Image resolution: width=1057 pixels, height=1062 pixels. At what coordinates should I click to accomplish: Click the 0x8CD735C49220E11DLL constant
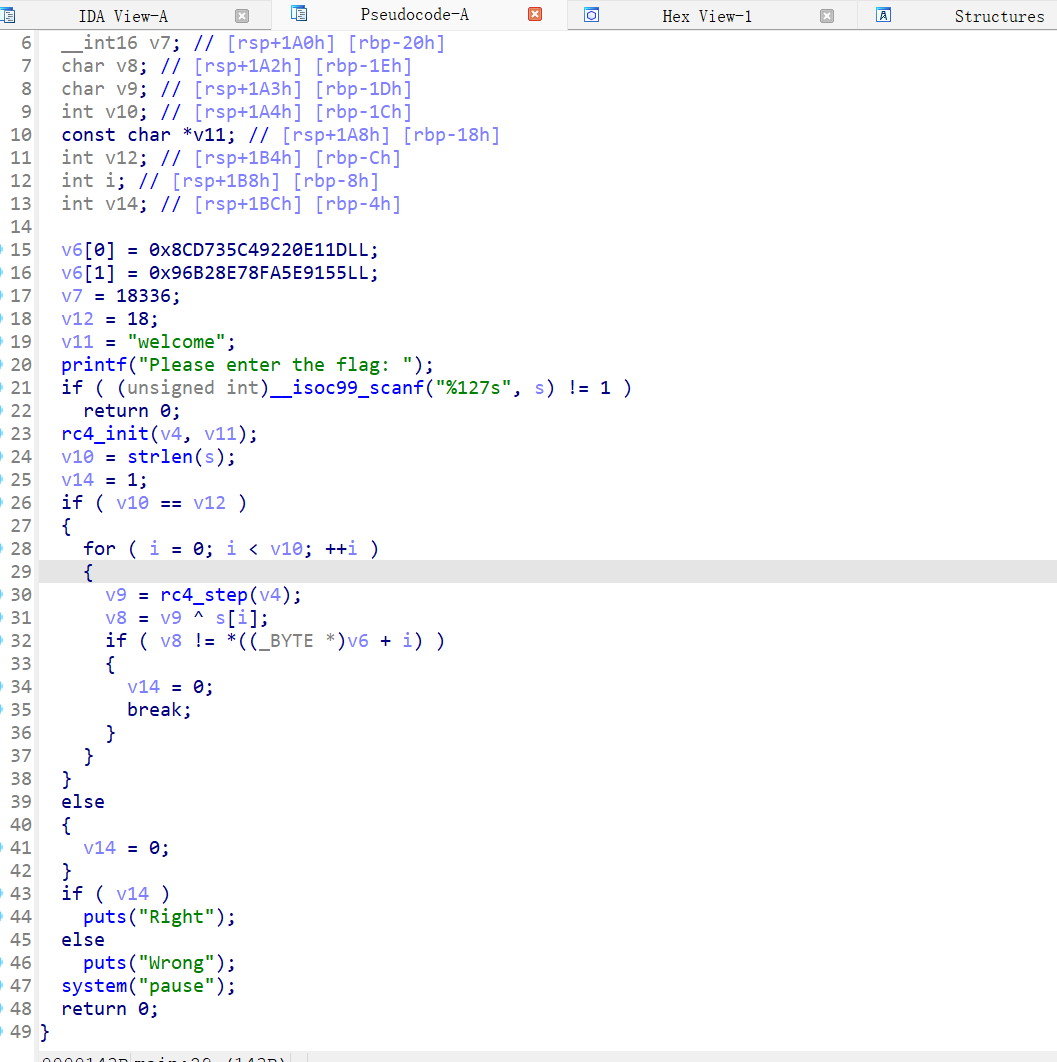(263, 250)
